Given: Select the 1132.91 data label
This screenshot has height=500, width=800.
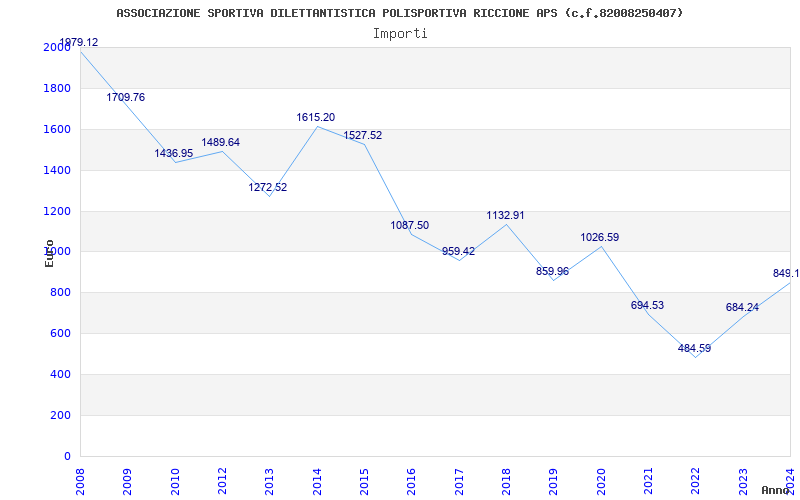Looking at the screenshot, I should 505,215.
